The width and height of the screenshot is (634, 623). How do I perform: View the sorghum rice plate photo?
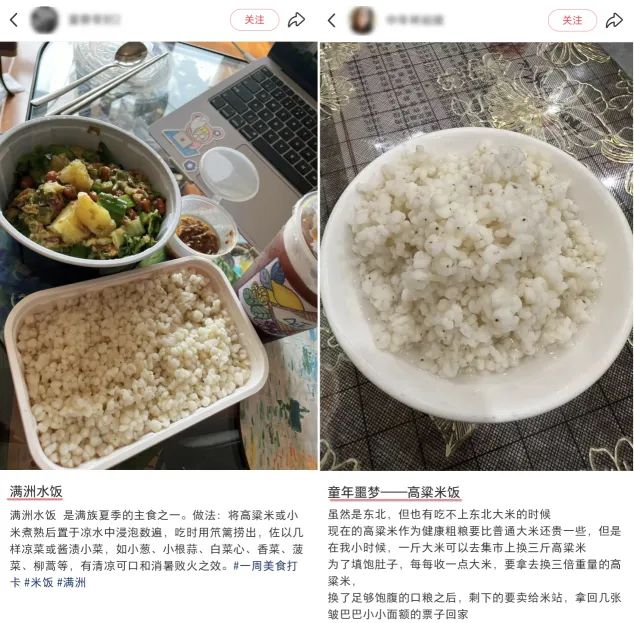click(x=477, y=256)
